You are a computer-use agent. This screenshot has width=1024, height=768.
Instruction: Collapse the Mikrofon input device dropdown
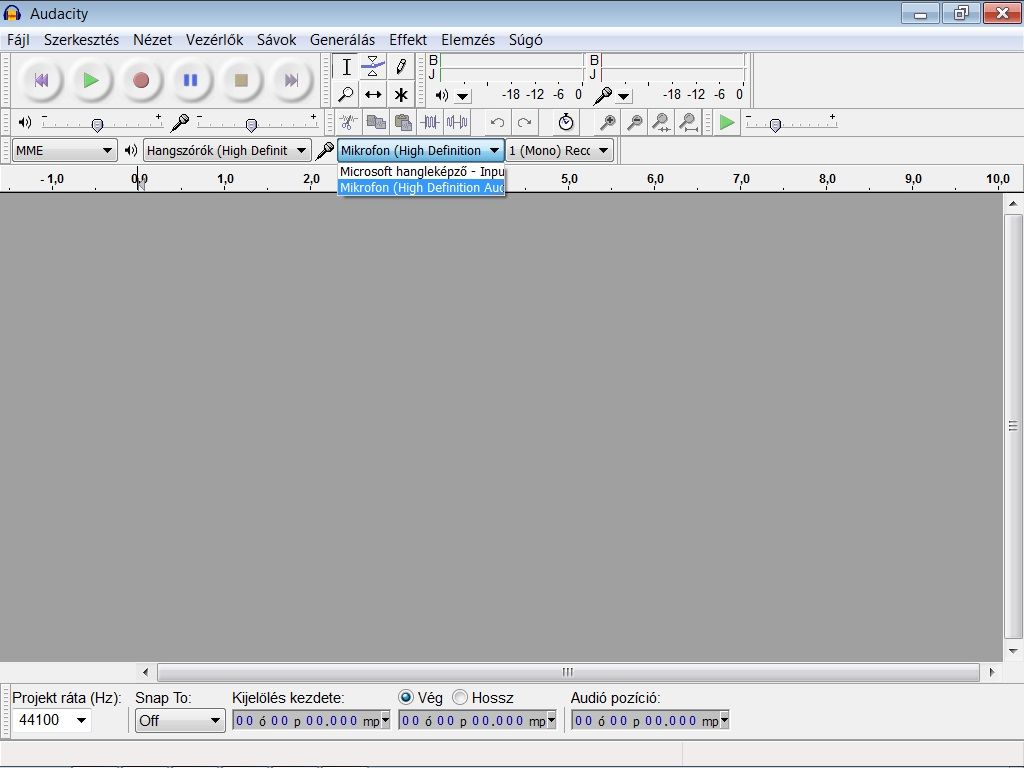[421, 150]
